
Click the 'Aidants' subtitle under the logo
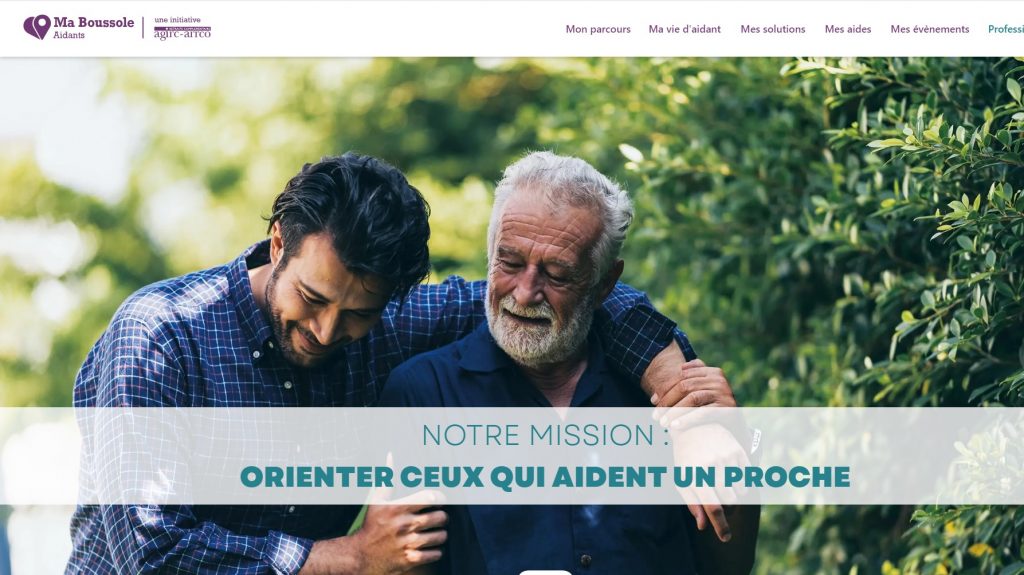pyautogui.click(x=69, y=35)
